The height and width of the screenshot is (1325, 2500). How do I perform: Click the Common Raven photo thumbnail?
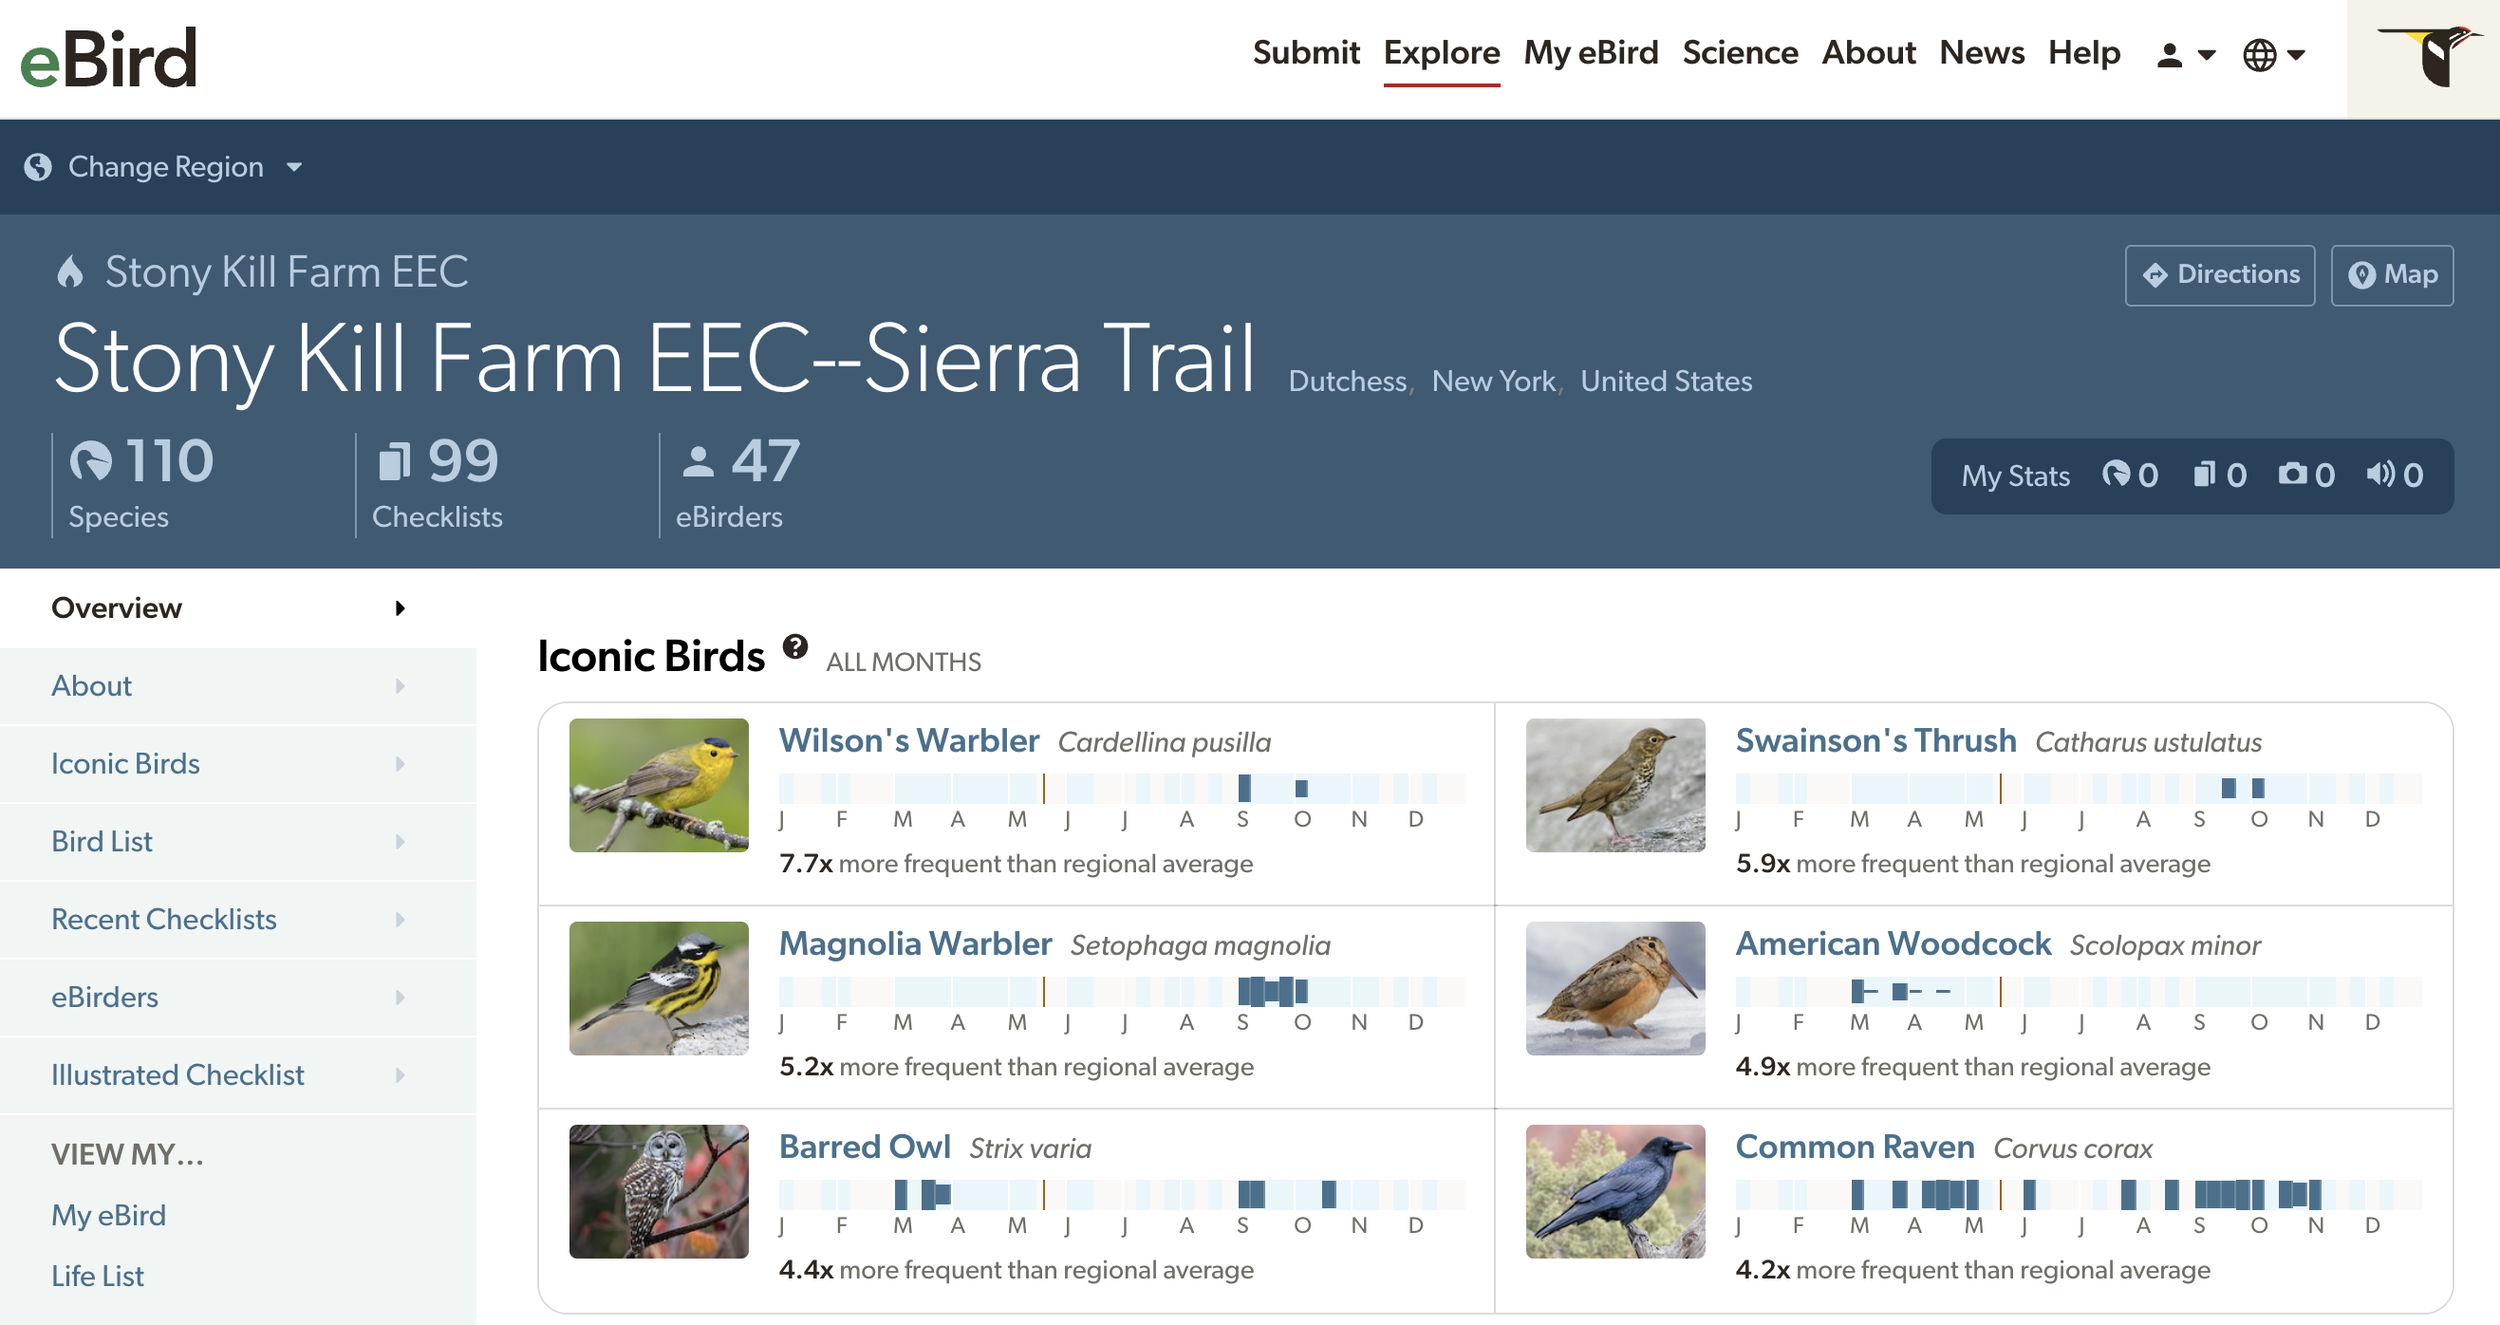pos(1615,1191)
